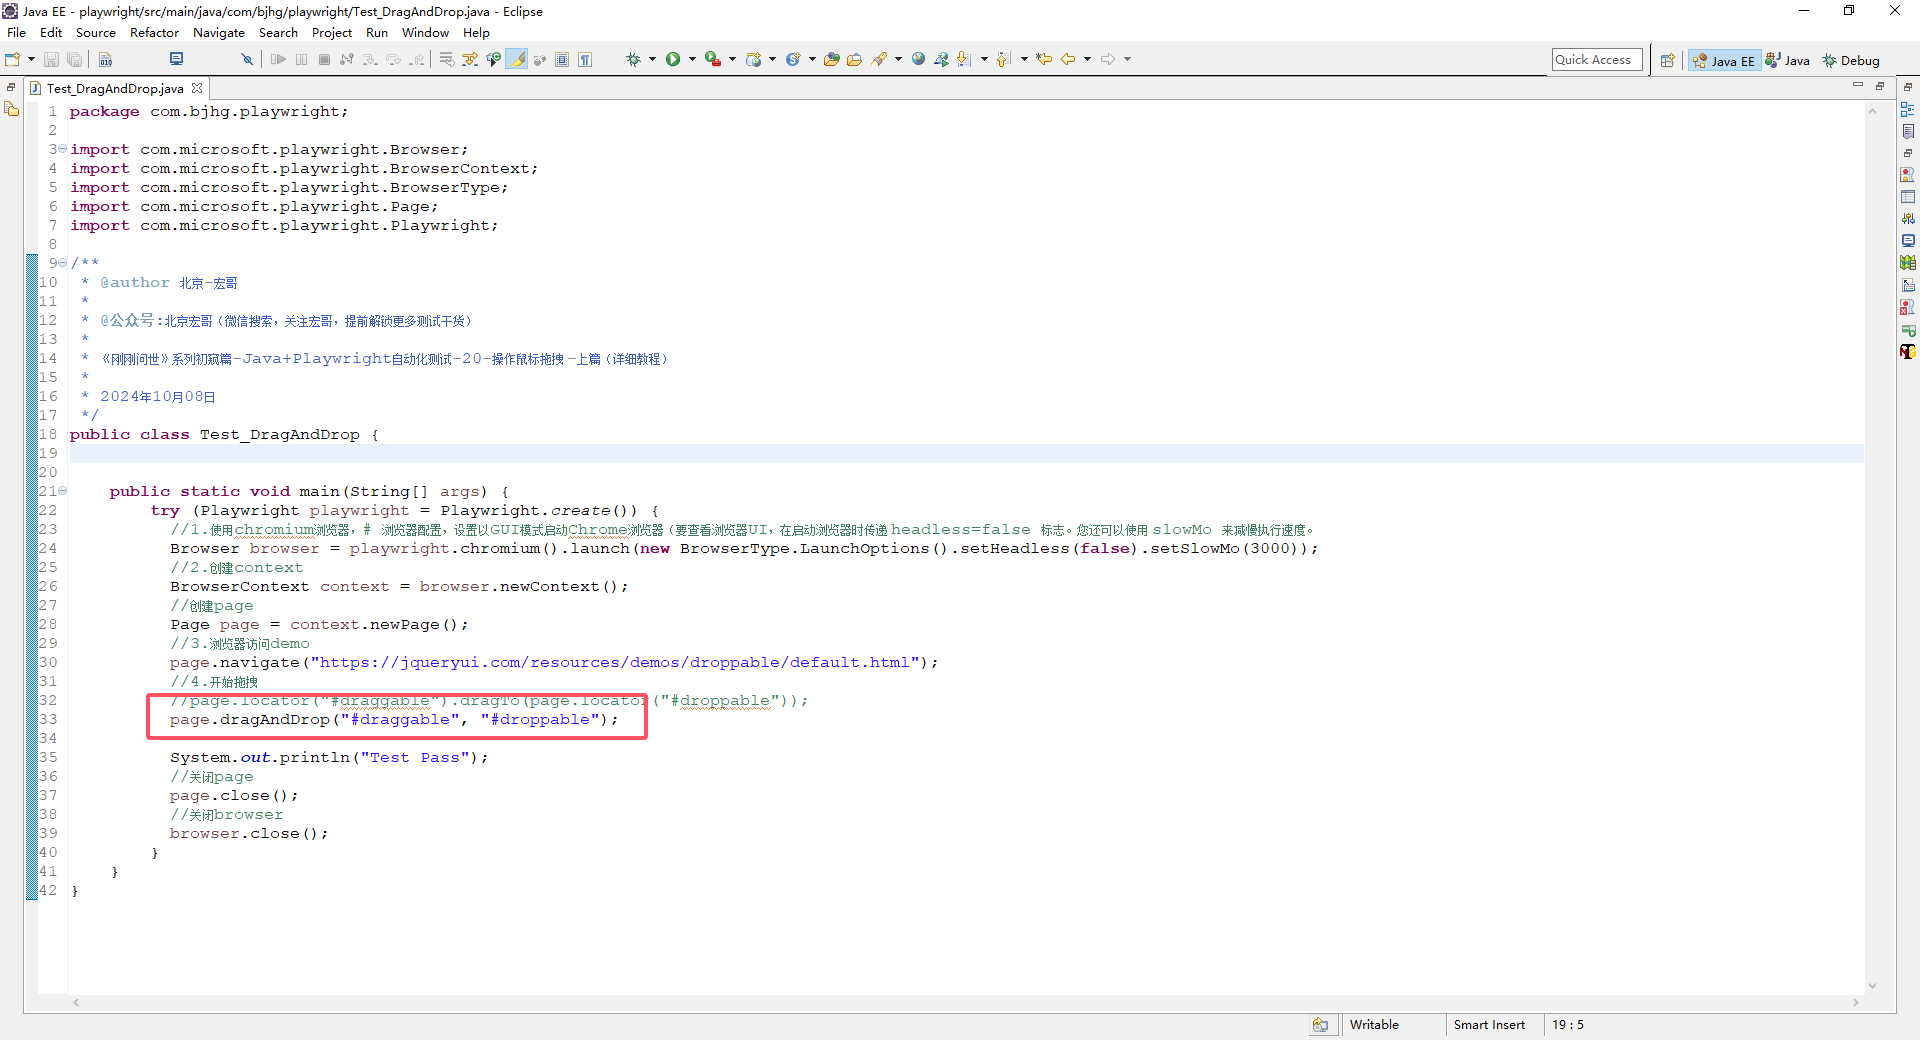
Task: Collapse the main method fold at line 21
Action: [x=62, y=491]
